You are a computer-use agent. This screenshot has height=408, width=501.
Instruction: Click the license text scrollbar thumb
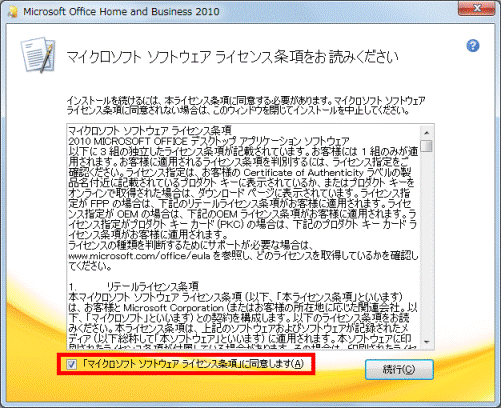(427, 146)
